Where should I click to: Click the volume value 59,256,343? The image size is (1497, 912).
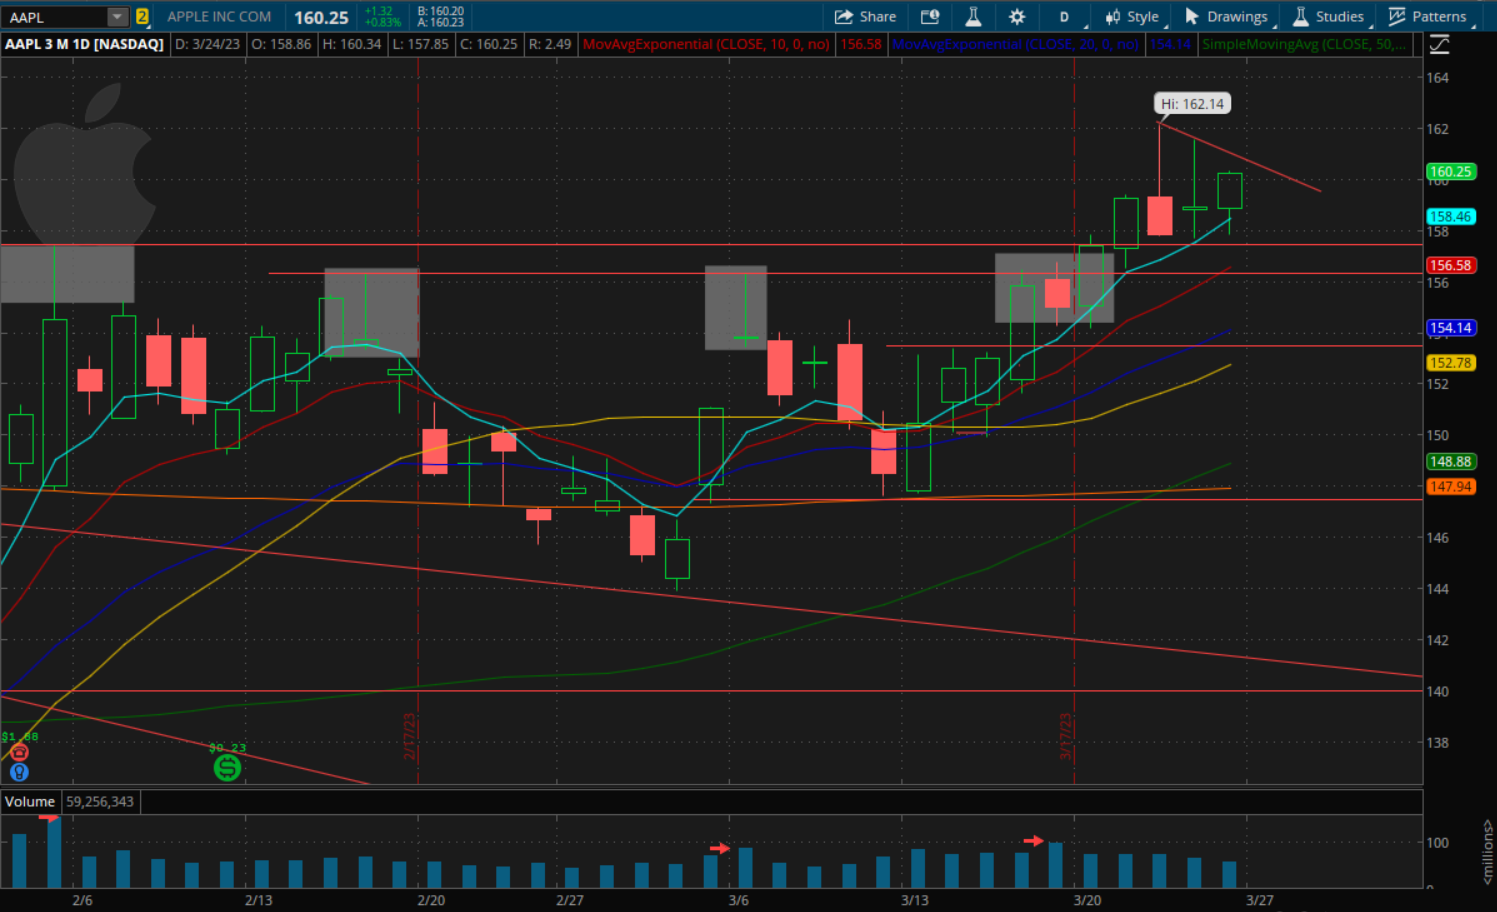coord(100,802)
